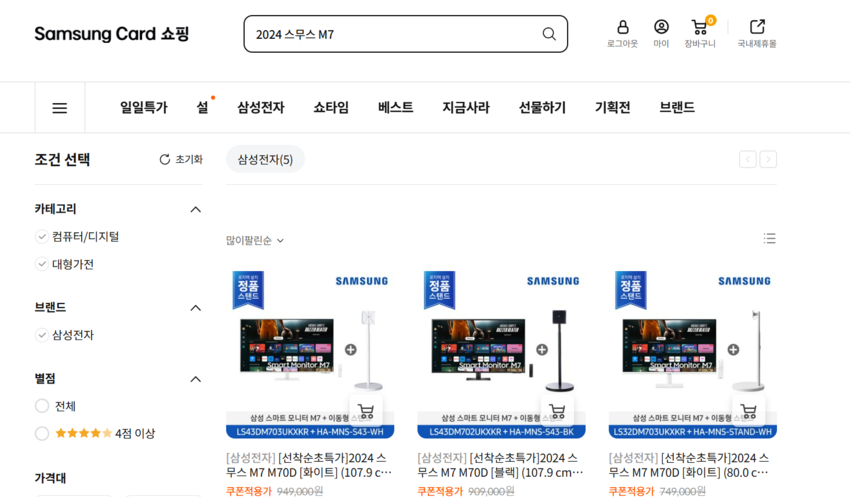This screenshot has height=497, width=850.
Task: Open the 국내제휴몰 external link icon
Action: pos(757,27)
